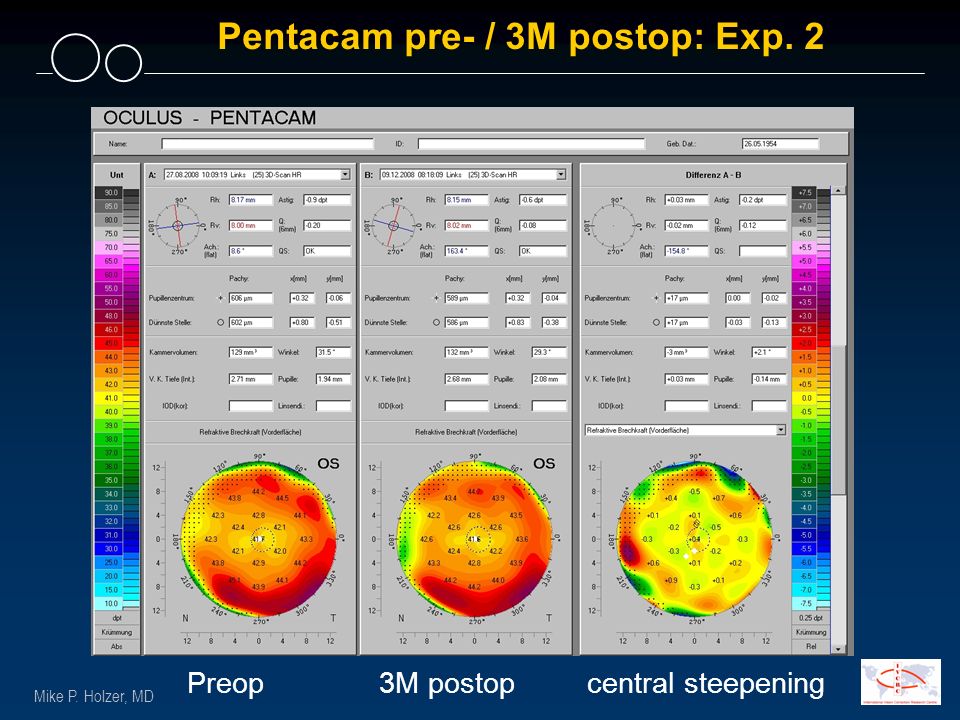The width and height of the screenshot is (960, 720).
Task: Click the vertical scrollbar next to difference scale
Action: pos(838,419)
